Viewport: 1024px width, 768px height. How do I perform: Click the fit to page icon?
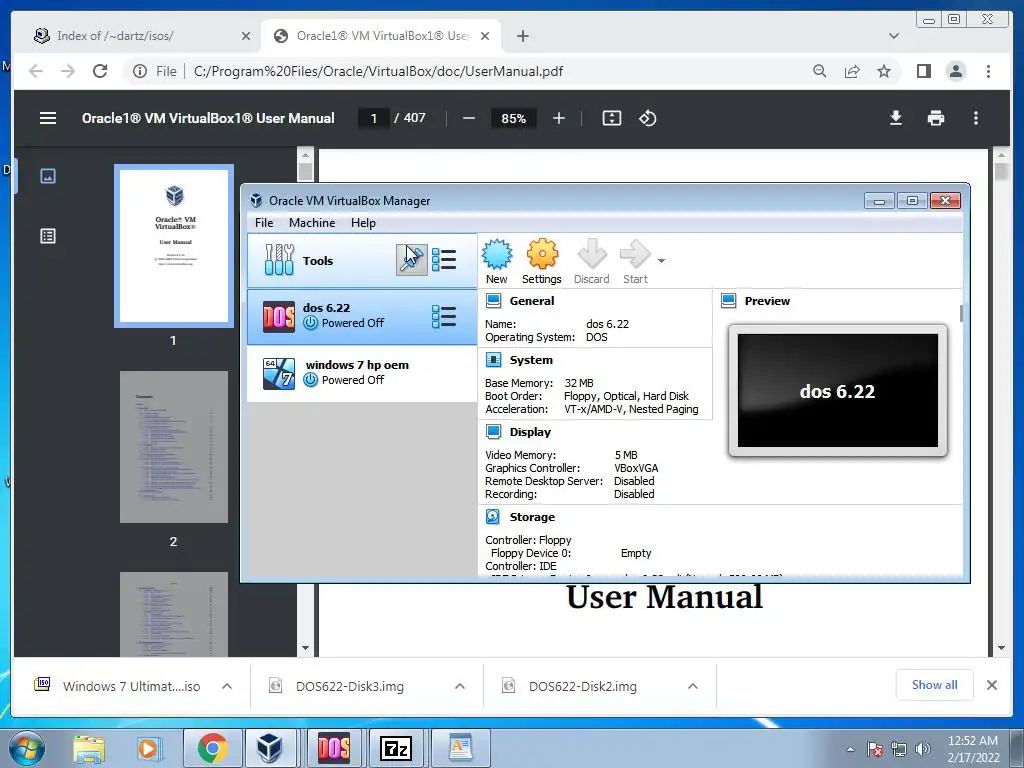612,118
